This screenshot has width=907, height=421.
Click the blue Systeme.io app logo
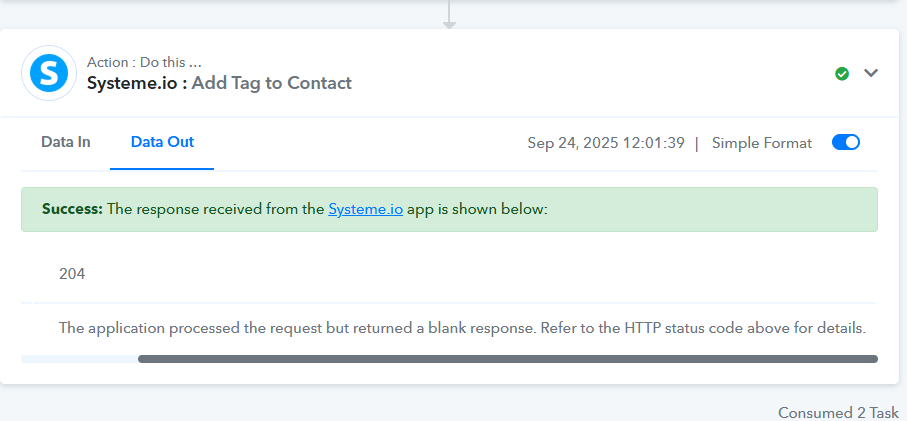pyautogui.click(x=49, y=73)
